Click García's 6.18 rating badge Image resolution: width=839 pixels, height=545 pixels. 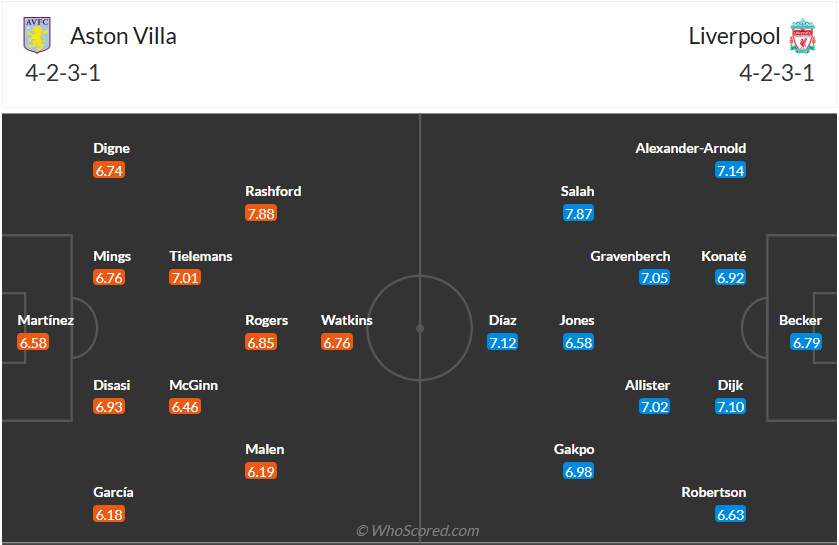point(109,514)
